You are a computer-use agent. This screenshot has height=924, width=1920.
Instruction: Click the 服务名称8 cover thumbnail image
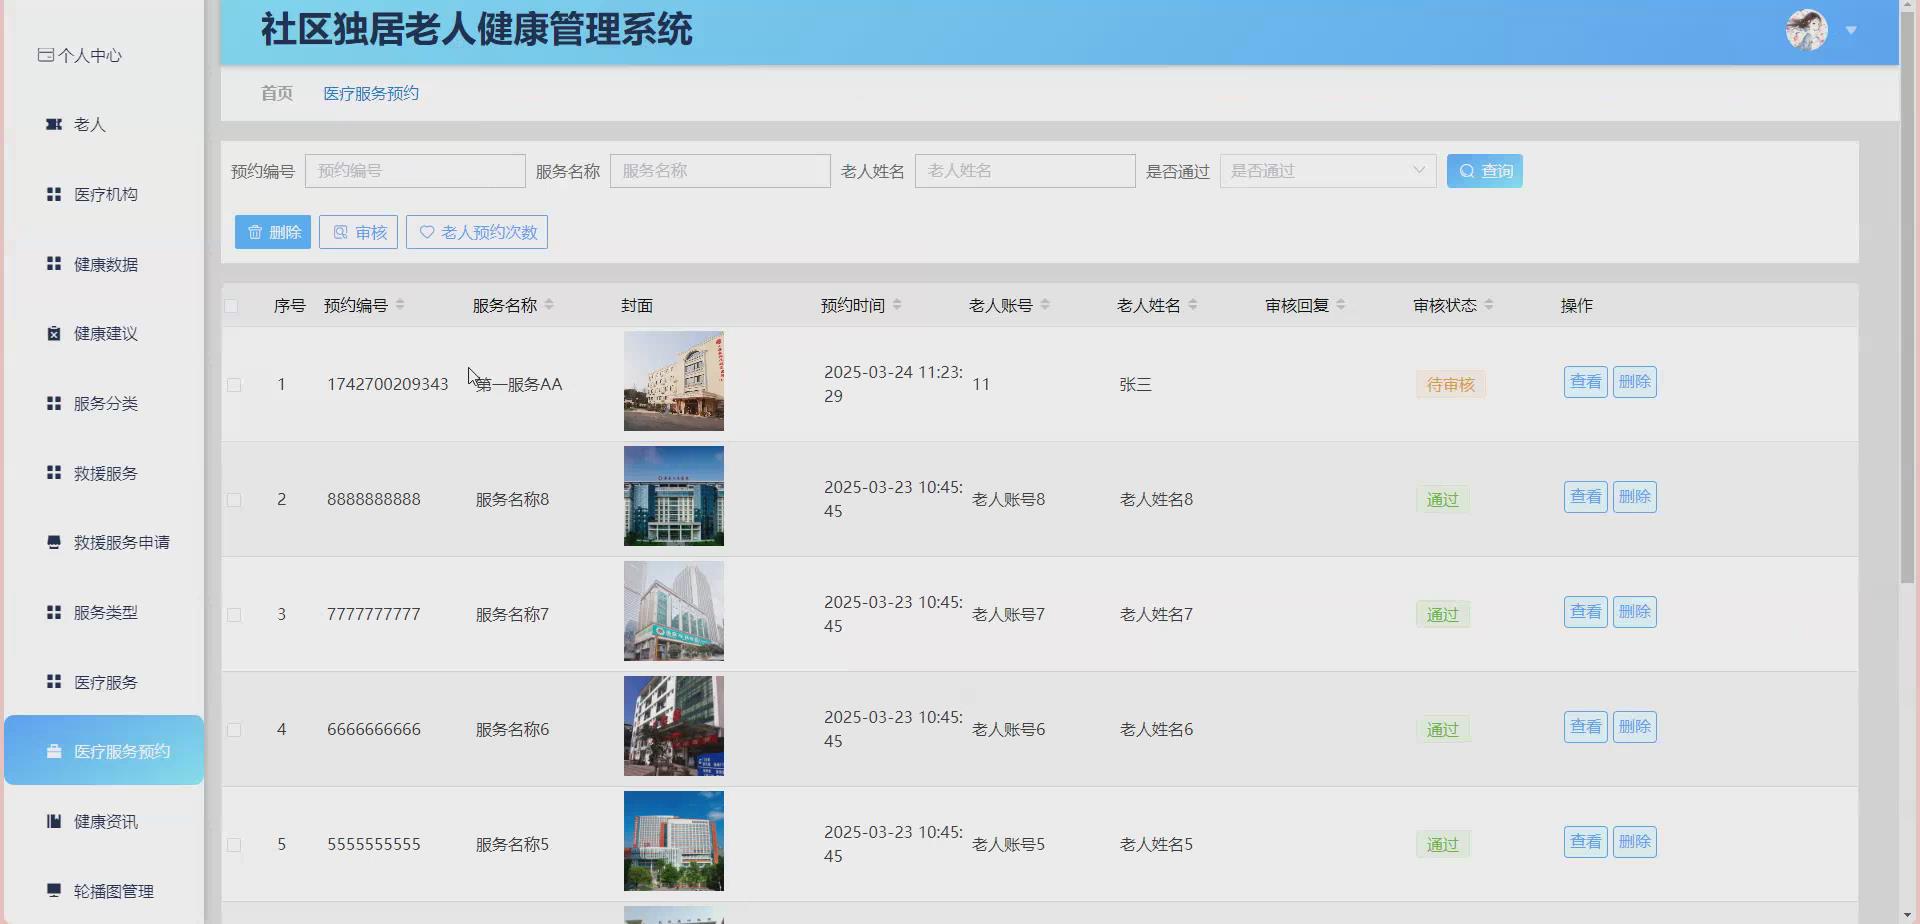(x=673, y=496)
